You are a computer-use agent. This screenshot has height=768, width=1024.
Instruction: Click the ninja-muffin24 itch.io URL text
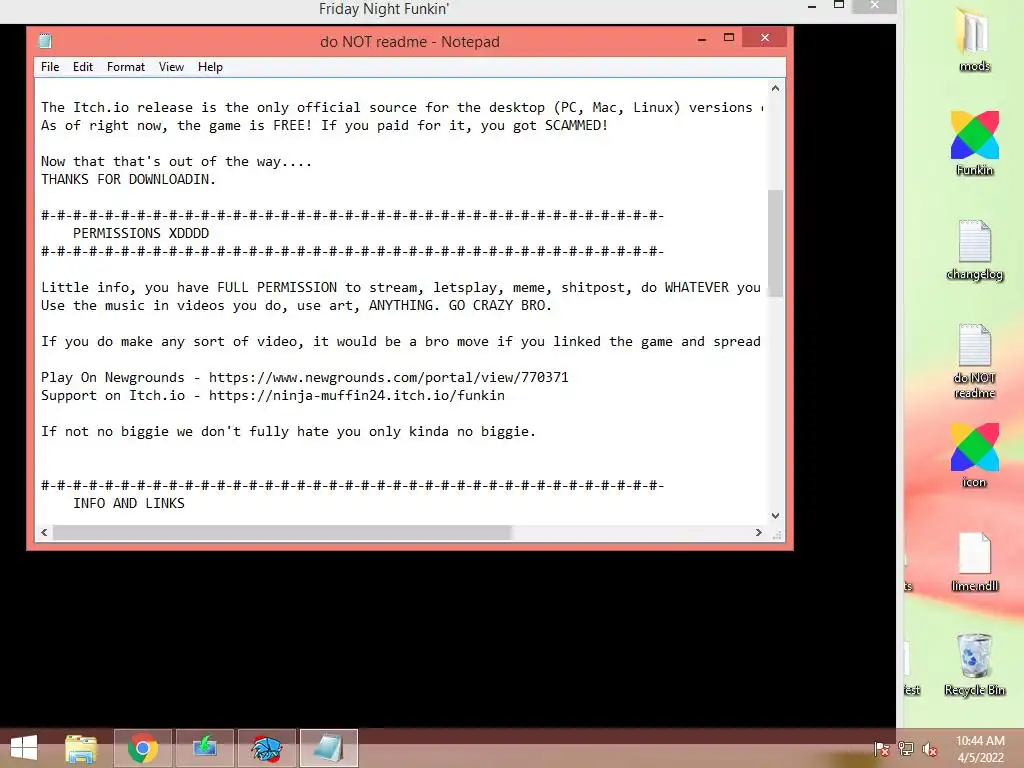(x=357, y=396)
